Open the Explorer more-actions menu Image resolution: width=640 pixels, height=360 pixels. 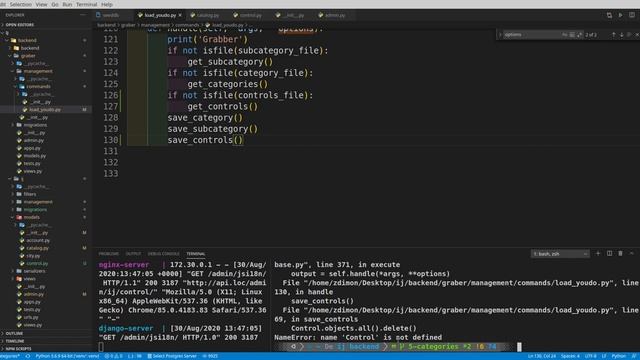tap(83, 15)
